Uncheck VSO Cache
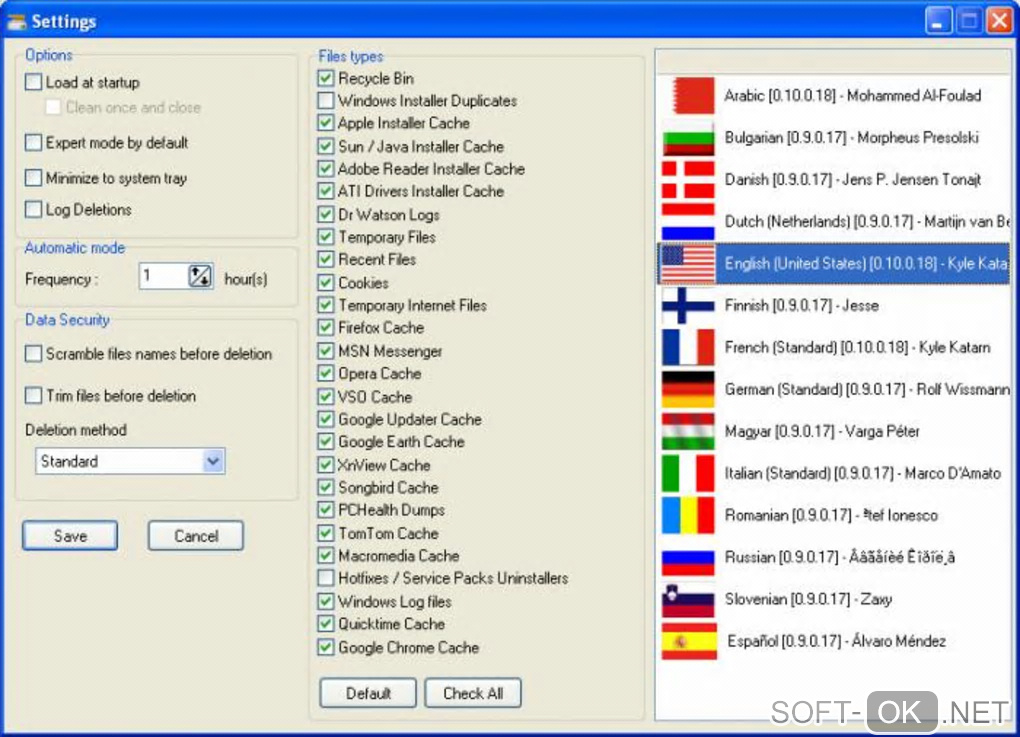Screen dimensions: 1020x737 point(326,397)
